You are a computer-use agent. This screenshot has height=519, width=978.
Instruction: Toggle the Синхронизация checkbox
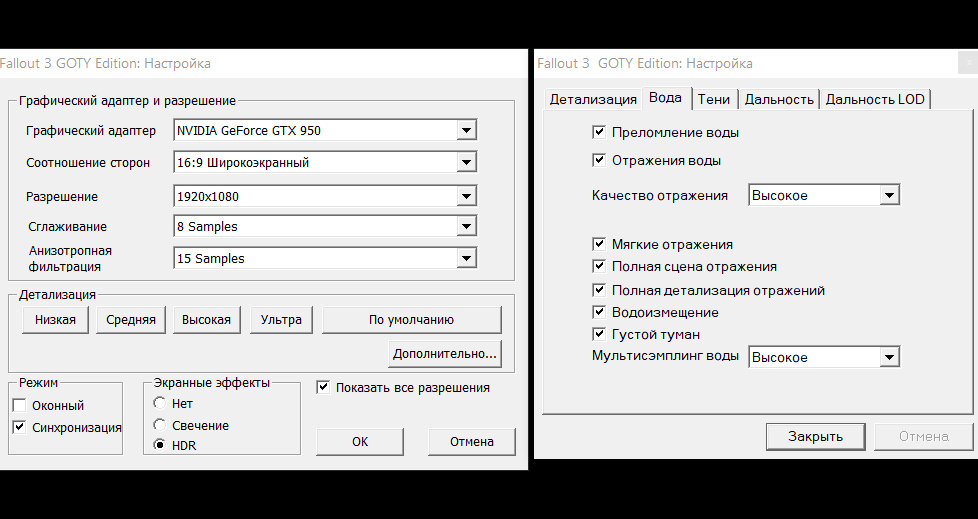(19, 427)
